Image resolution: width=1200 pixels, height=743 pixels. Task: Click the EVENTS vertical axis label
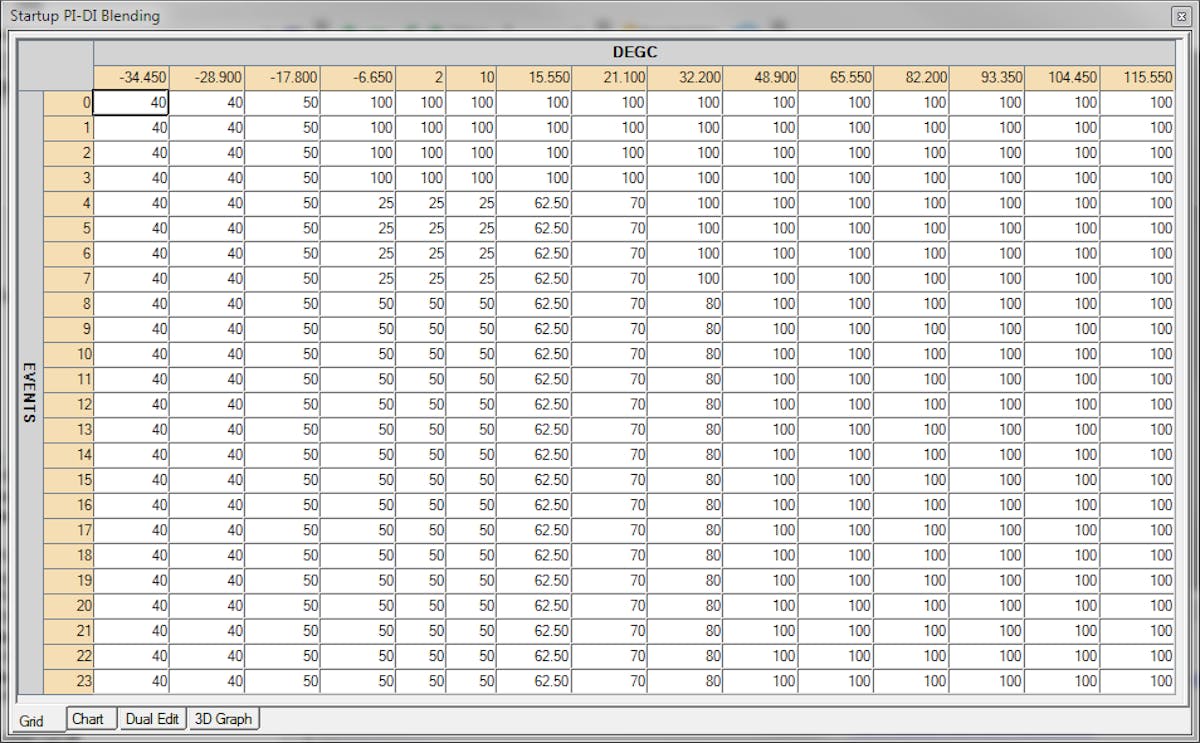pos(29,392)
